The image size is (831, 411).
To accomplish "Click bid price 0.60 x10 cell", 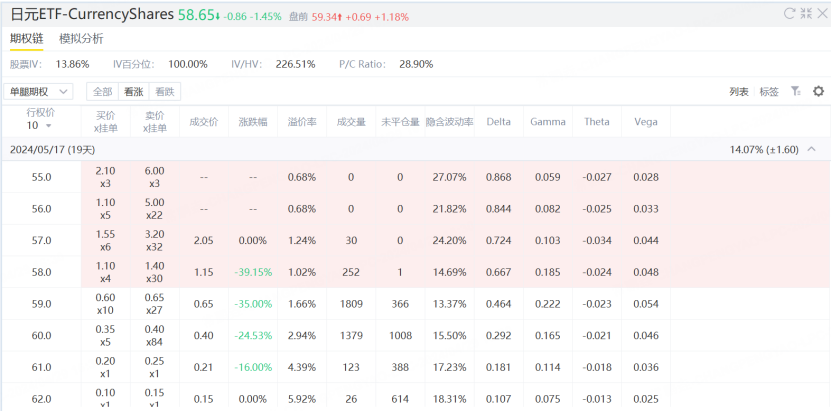I will click(x=105, y=304).
